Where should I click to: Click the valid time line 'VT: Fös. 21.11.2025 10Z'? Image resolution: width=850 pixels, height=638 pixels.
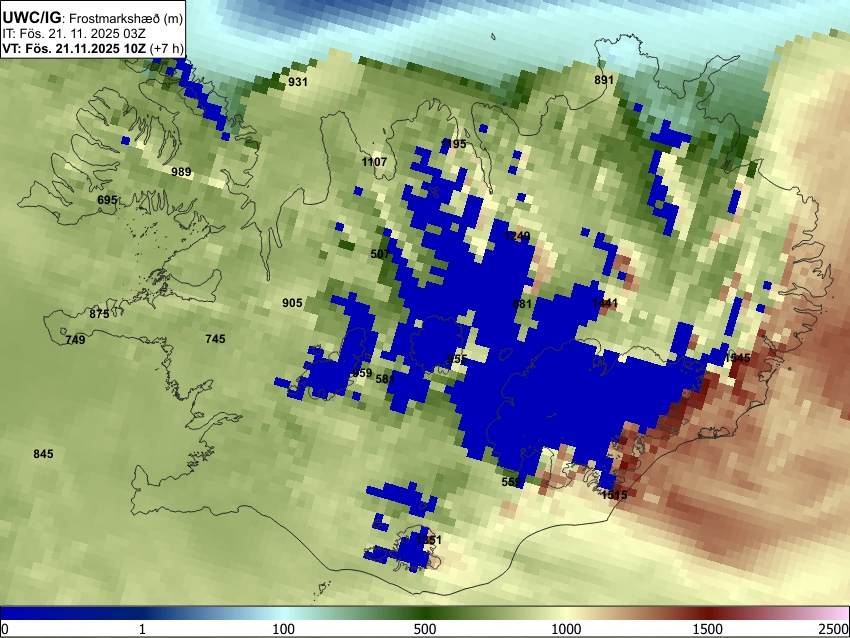point(74,48)
